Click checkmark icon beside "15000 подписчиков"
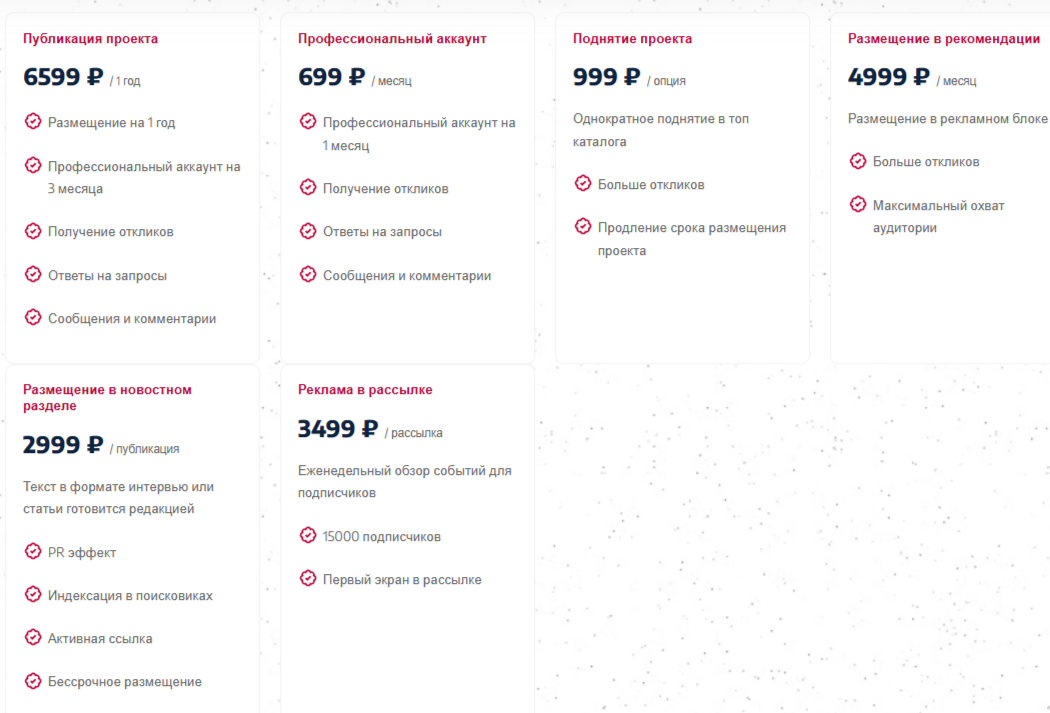The image size is (1050, 713). click(x=308, y=536)
